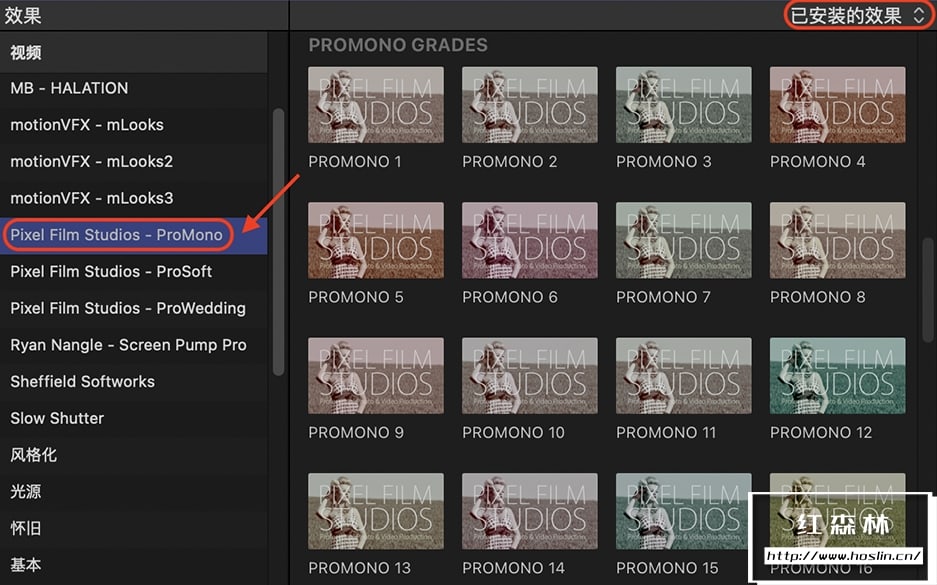The height and width of the screenshot is (585, 937).
Task: Pick the PROMONO 7 effect thumbnail
Action: coord(684,240)
